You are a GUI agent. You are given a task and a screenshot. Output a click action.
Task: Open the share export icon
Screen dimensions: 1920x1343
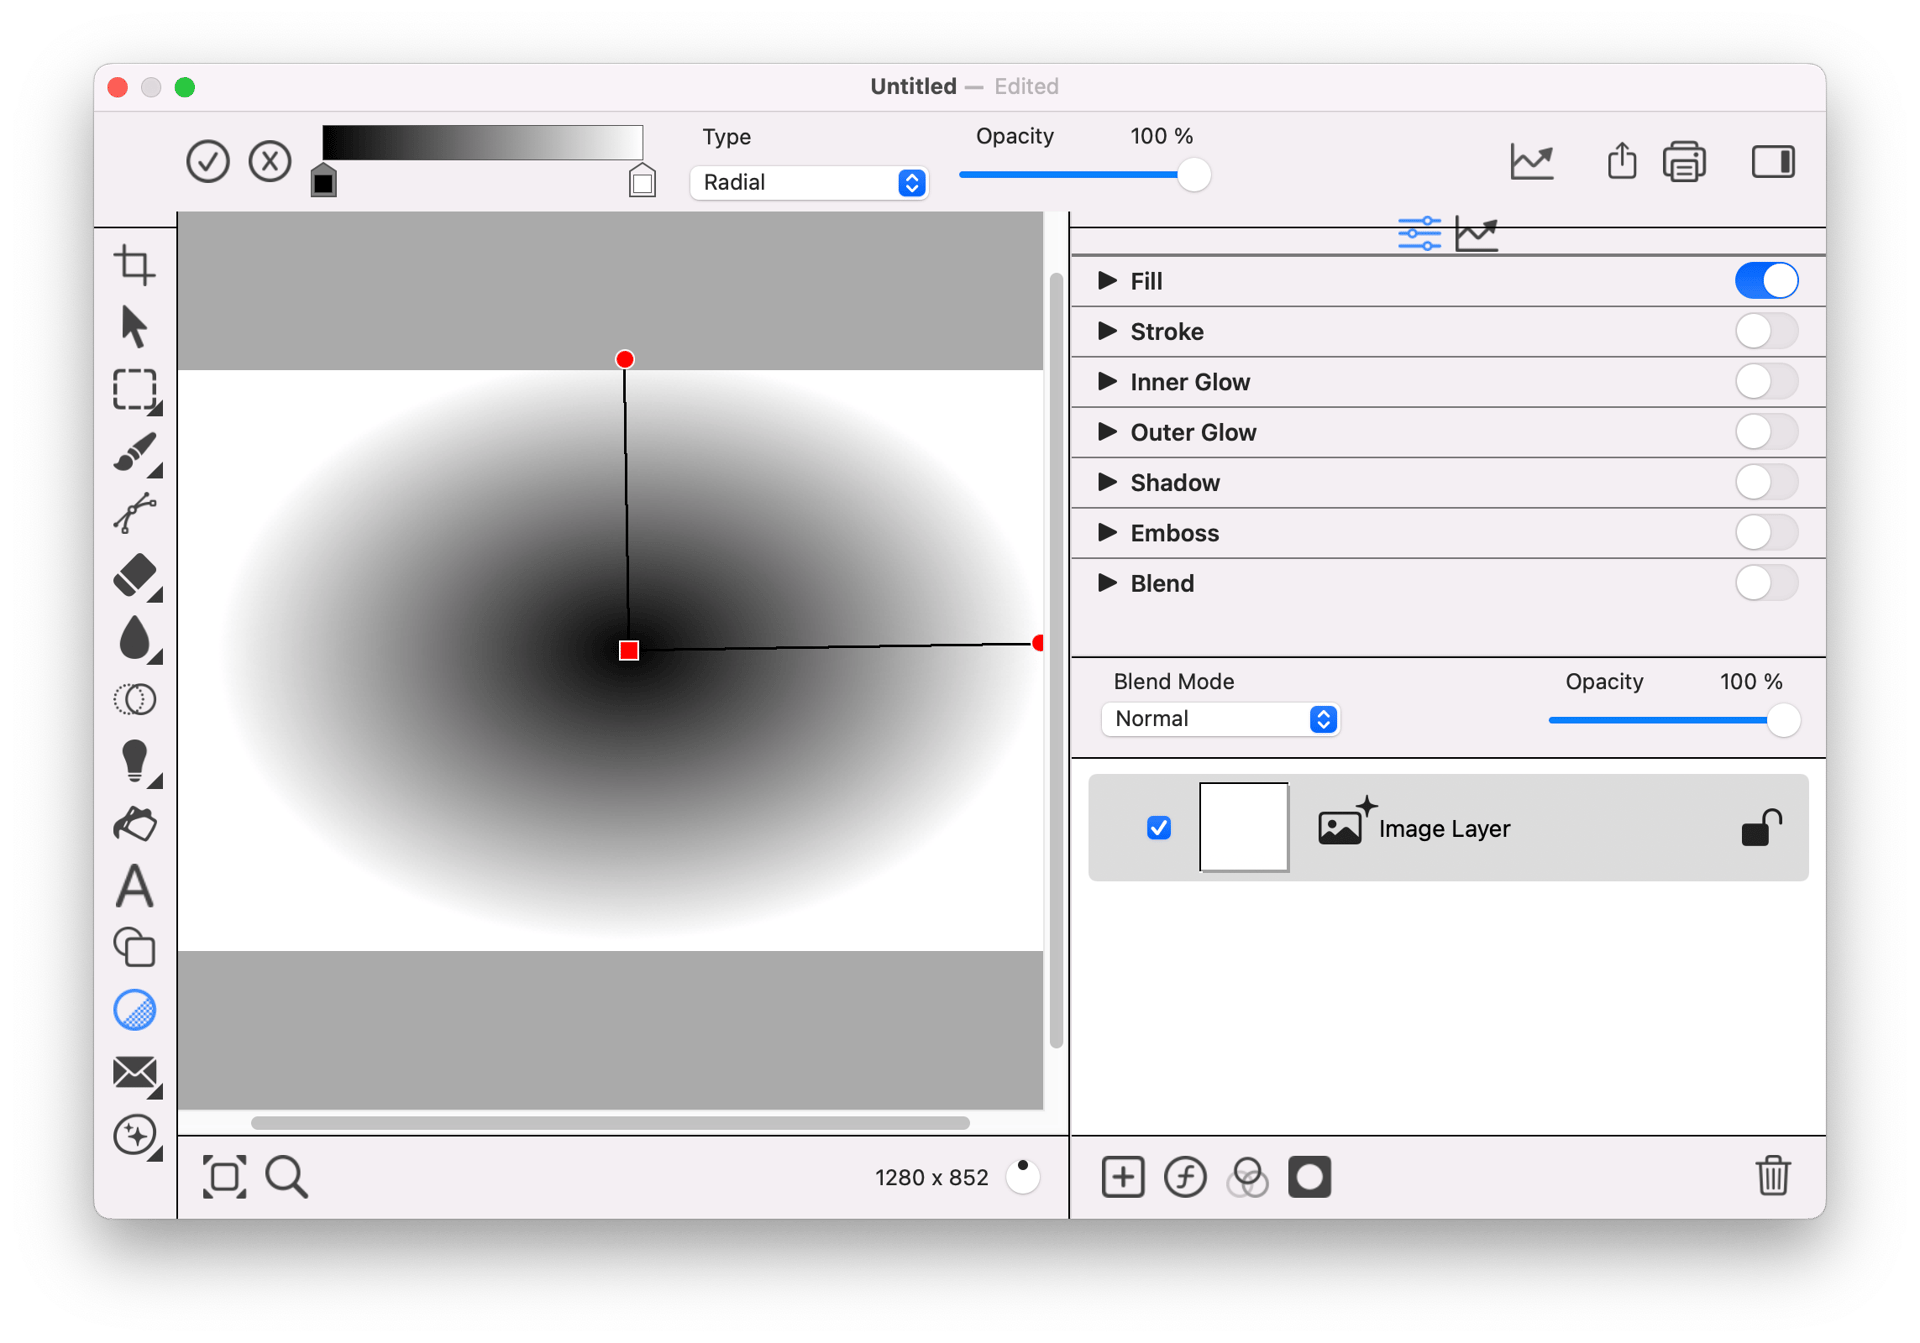click(x=1621, y=161)
